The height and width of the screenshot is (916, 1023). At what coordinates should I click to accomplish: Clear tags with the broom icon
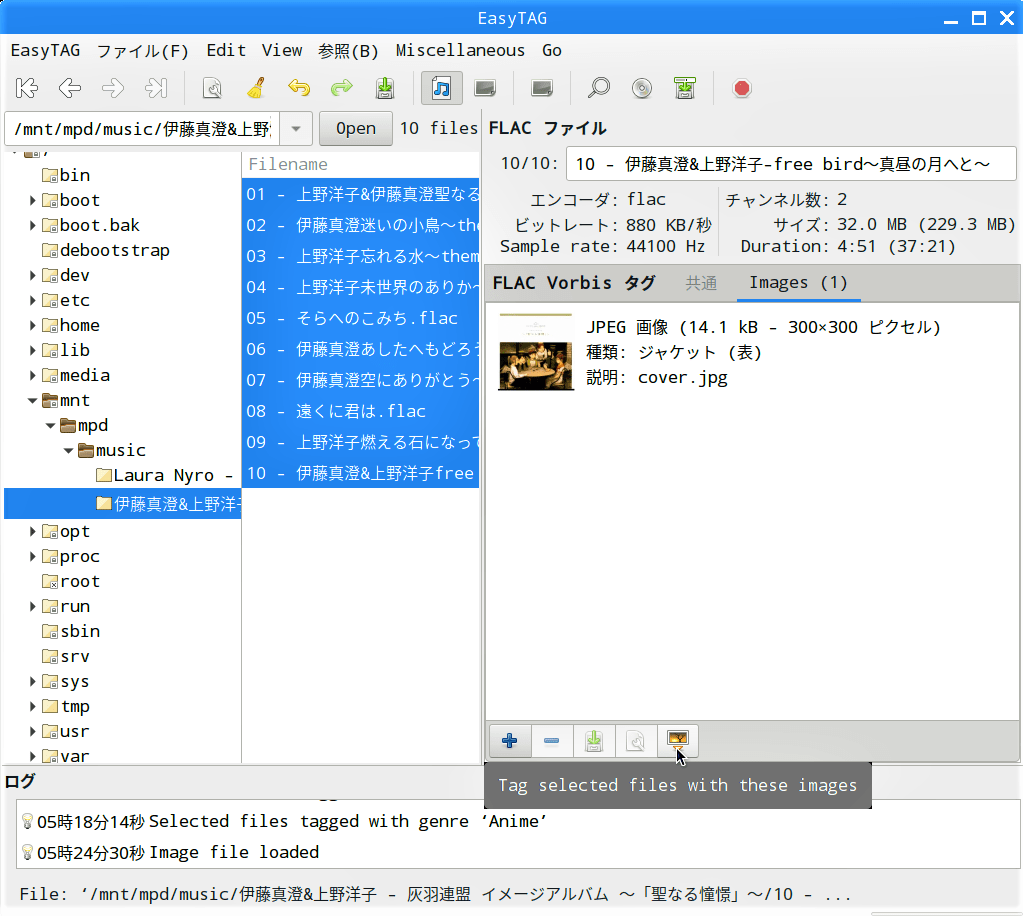click(x=256, y=88)
